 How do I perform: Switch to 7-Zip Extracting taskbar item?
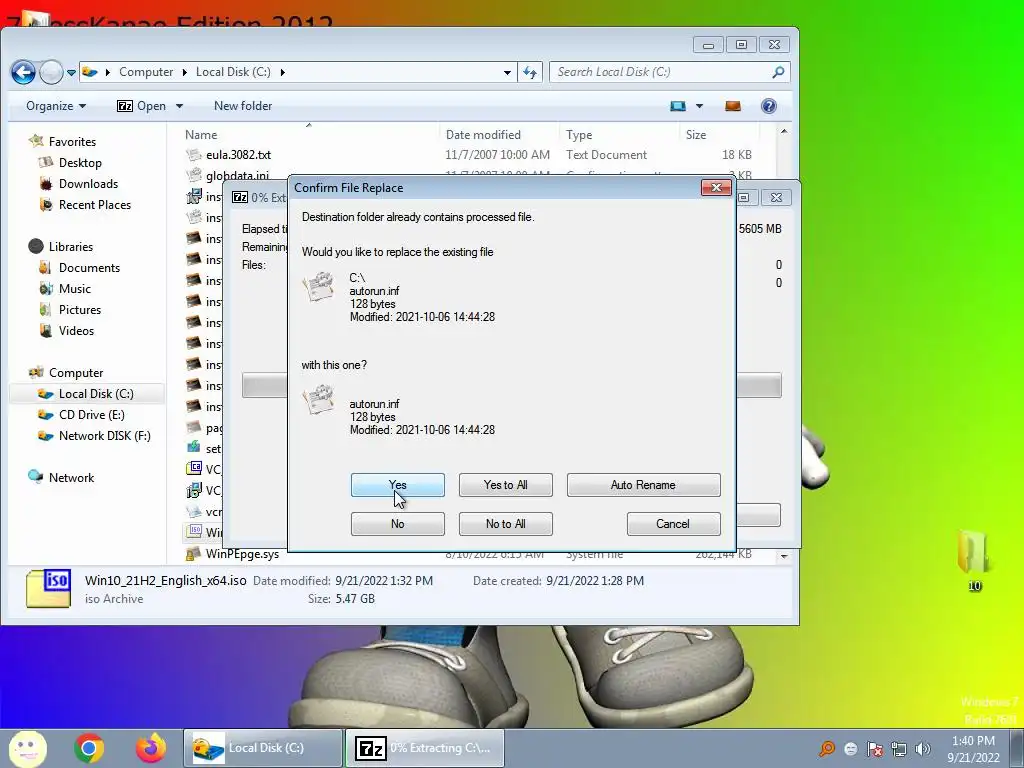424,748
